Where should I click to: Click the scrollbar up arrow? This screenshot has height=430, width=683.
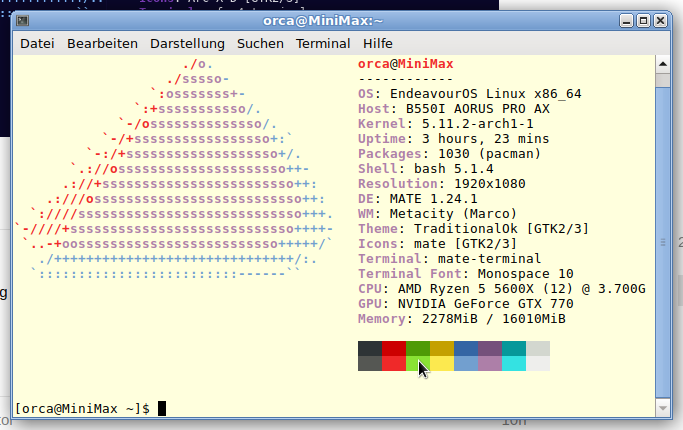(x=663, y=64)
